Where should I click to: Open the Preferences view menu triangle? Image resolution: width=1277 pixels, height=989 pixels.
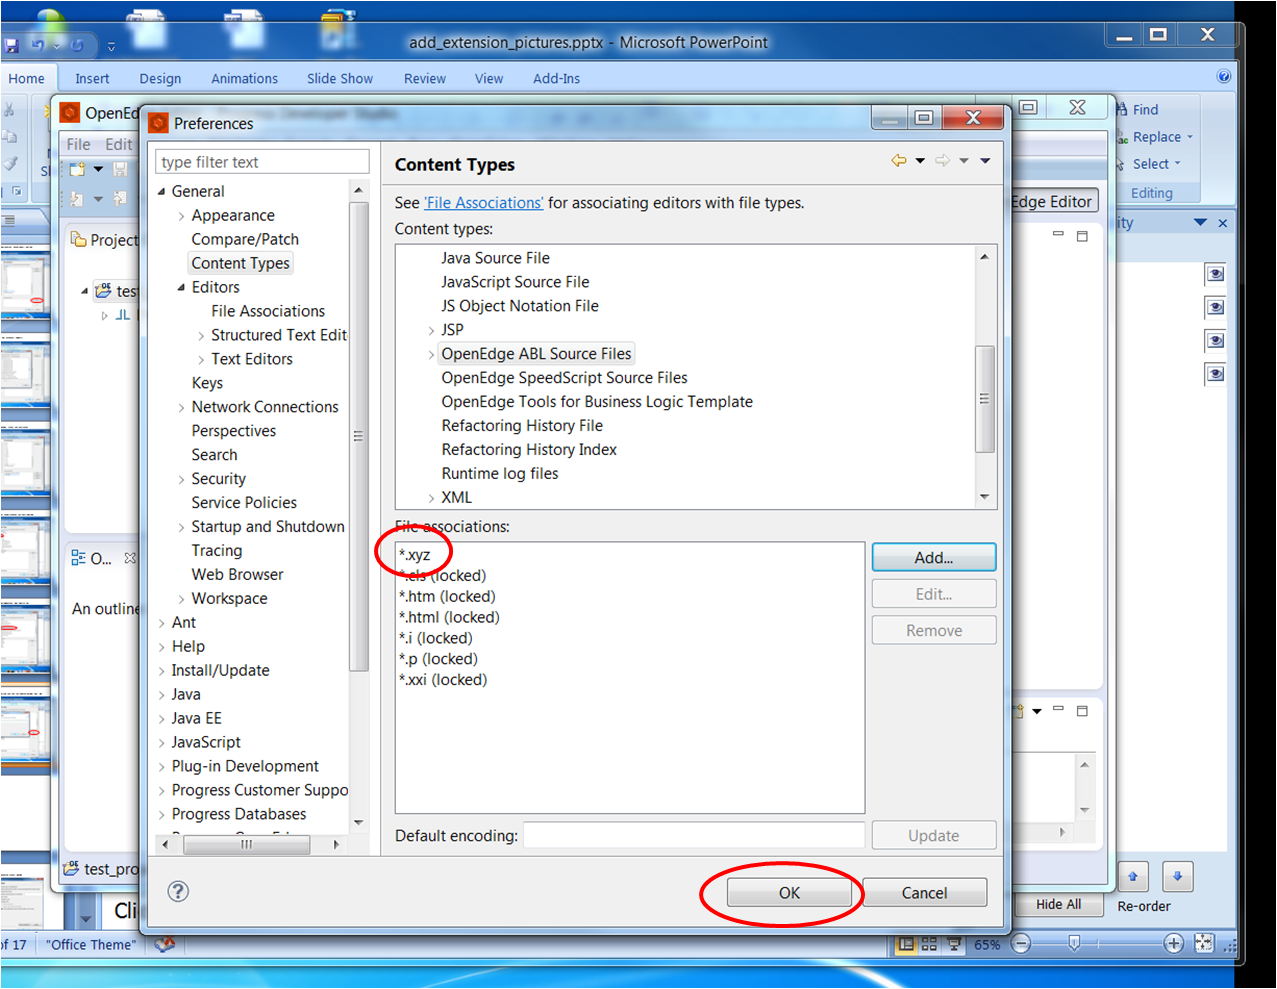tap(985, 161)
